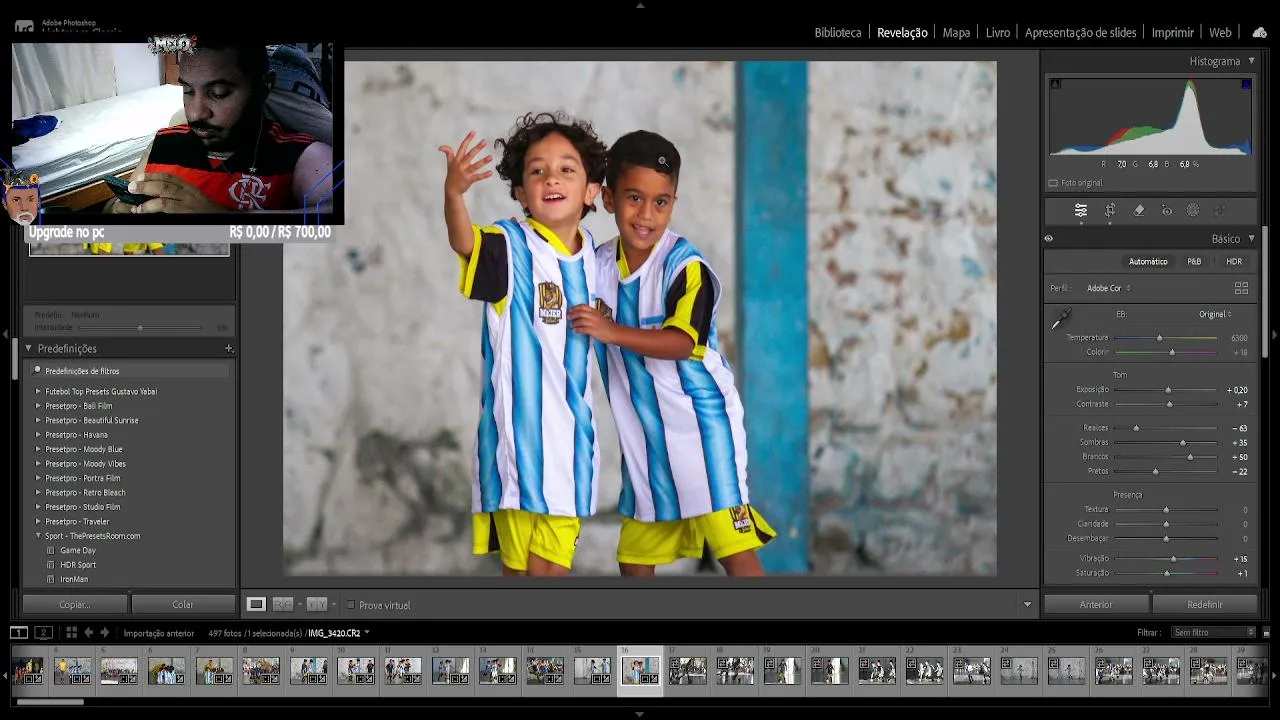The image size is (1280, 720).
Task: Pick the white balance eyedropper tool
Action: [1061, 320]
